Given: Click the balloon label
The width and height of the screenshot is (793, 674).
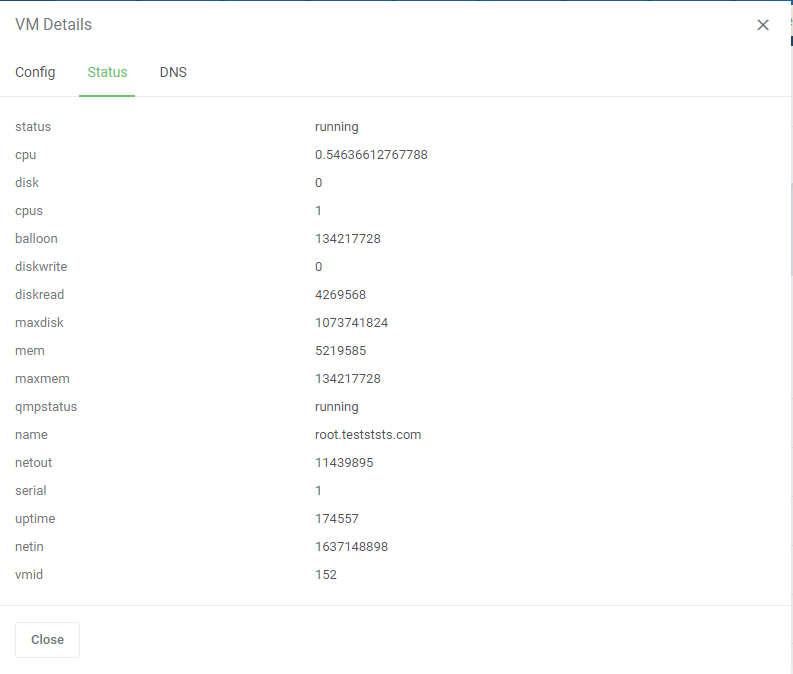Looking at the screenshot, I should click(x=36, y=239).
